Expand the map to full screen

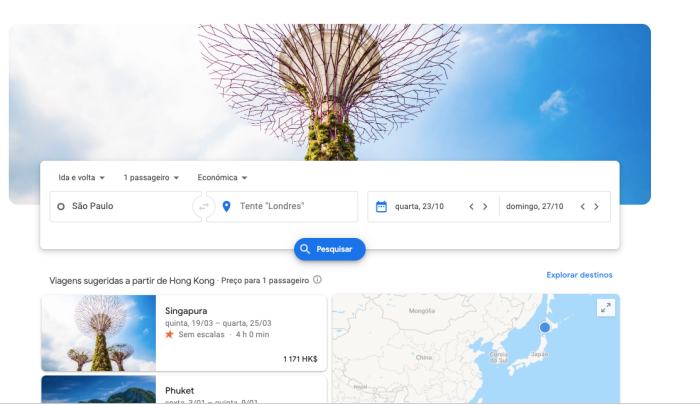[x=606, y=308]
